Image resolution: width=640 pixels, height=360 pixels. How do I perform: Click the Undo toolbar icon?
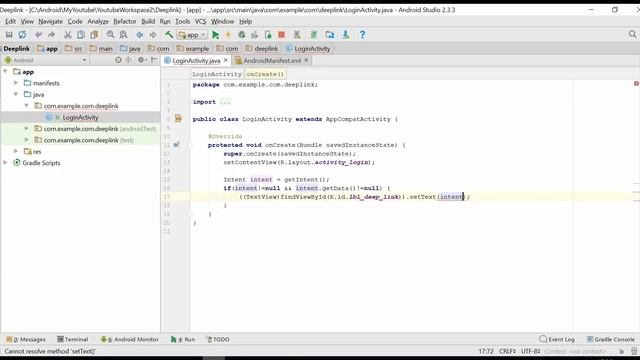(38, 35)
